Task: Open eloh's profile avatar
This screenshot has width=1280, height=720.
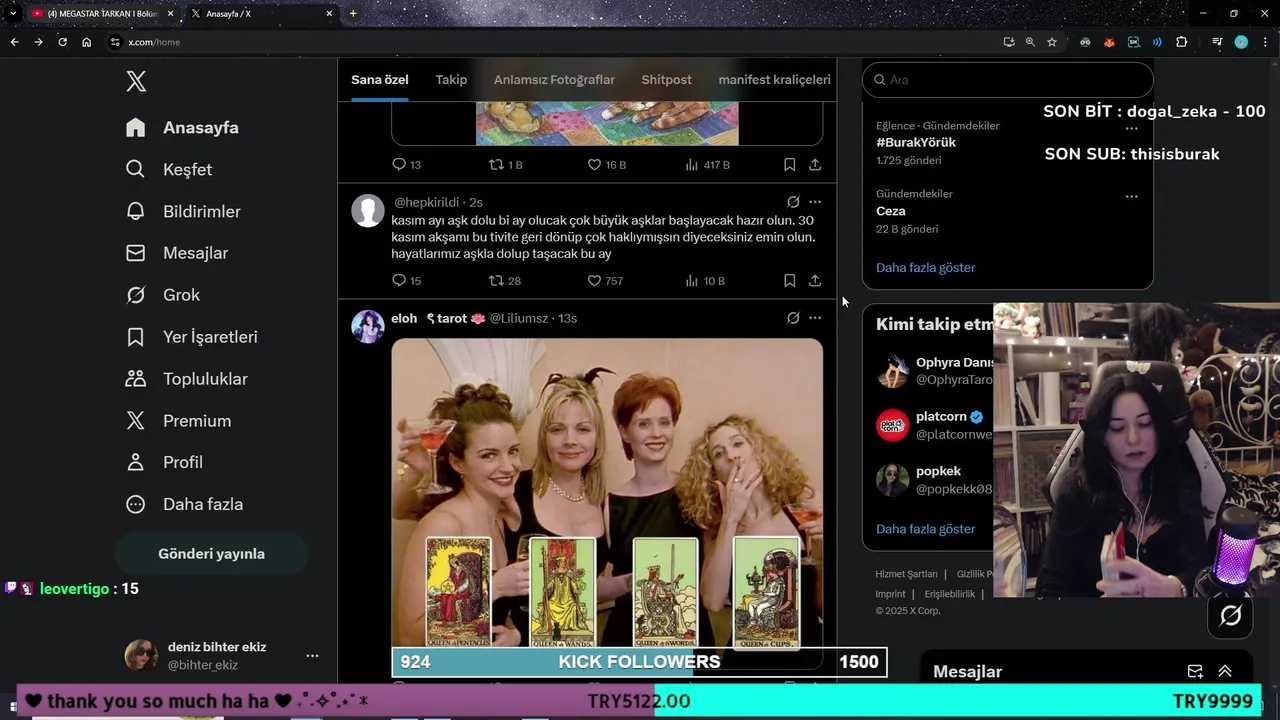Action: [x=368, y=327]
